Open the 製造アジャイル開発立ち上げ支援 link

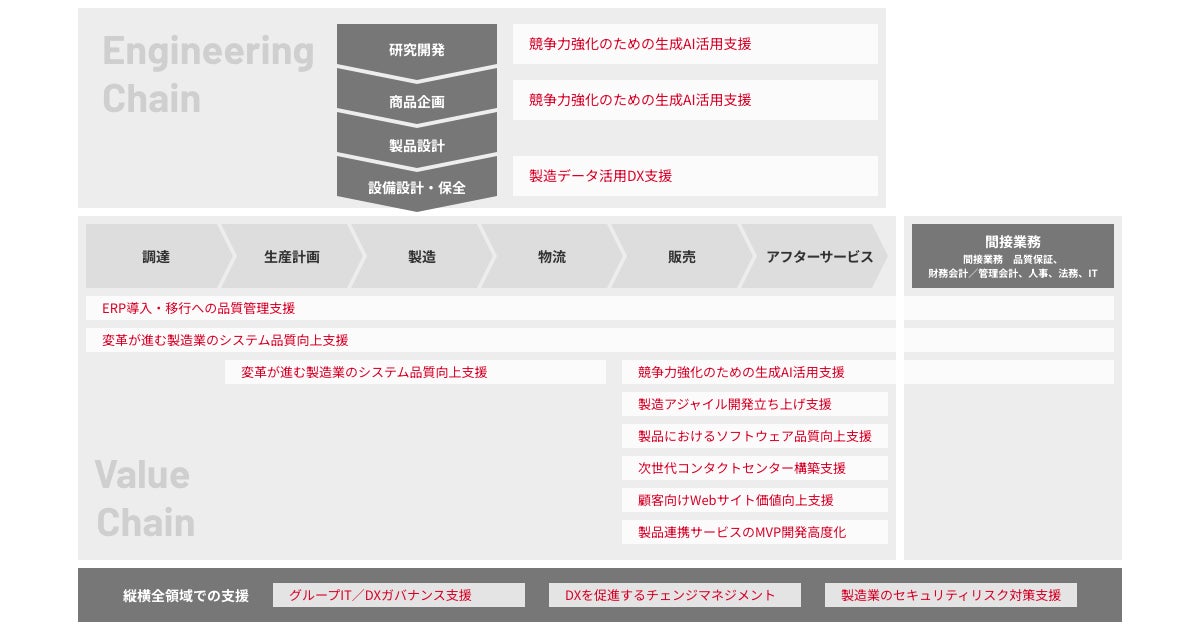(755, 404)
